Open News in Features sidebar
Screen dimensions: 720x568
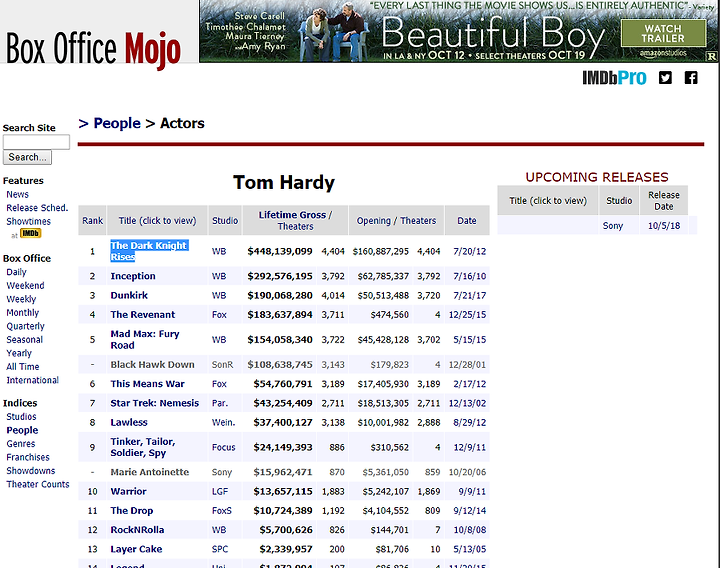click(17, 194)
